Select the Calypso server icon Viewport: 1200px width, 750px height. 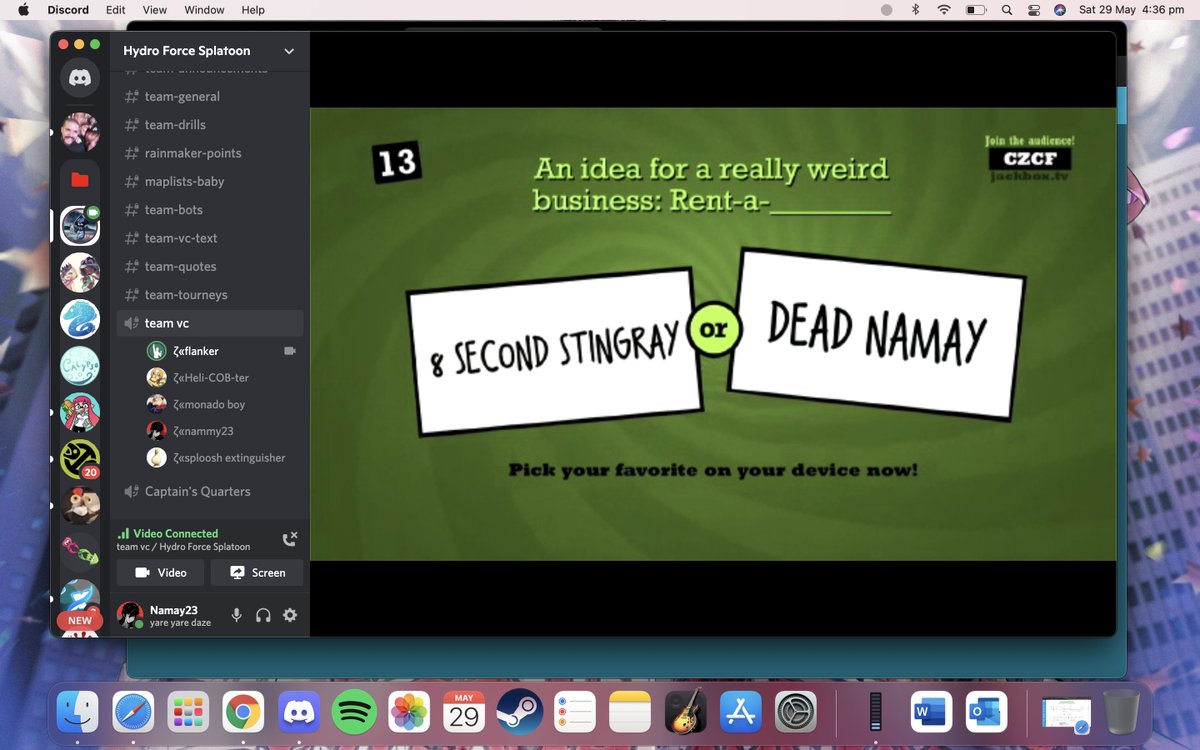tap(80, 366)
